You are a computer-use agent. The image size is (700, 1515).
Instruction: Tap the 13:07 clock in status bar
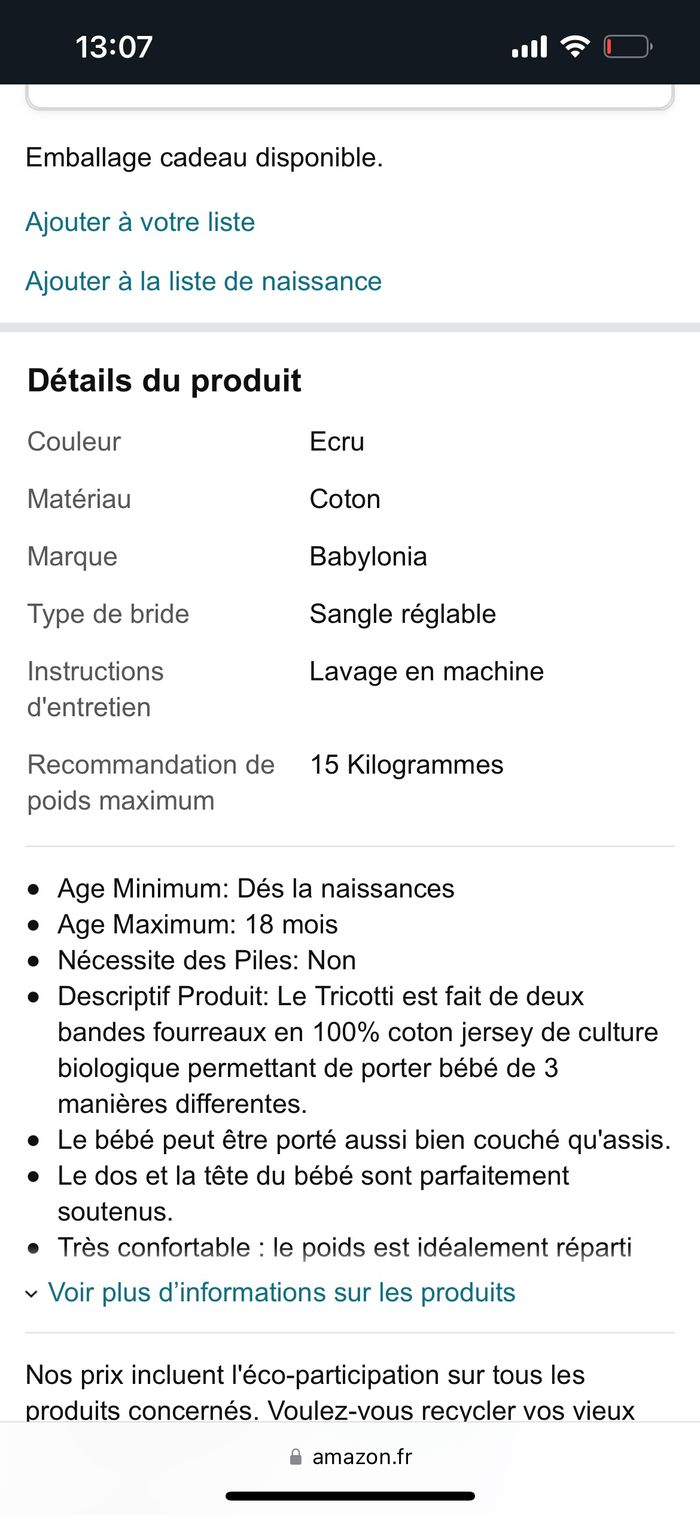[x=114, y=46]
